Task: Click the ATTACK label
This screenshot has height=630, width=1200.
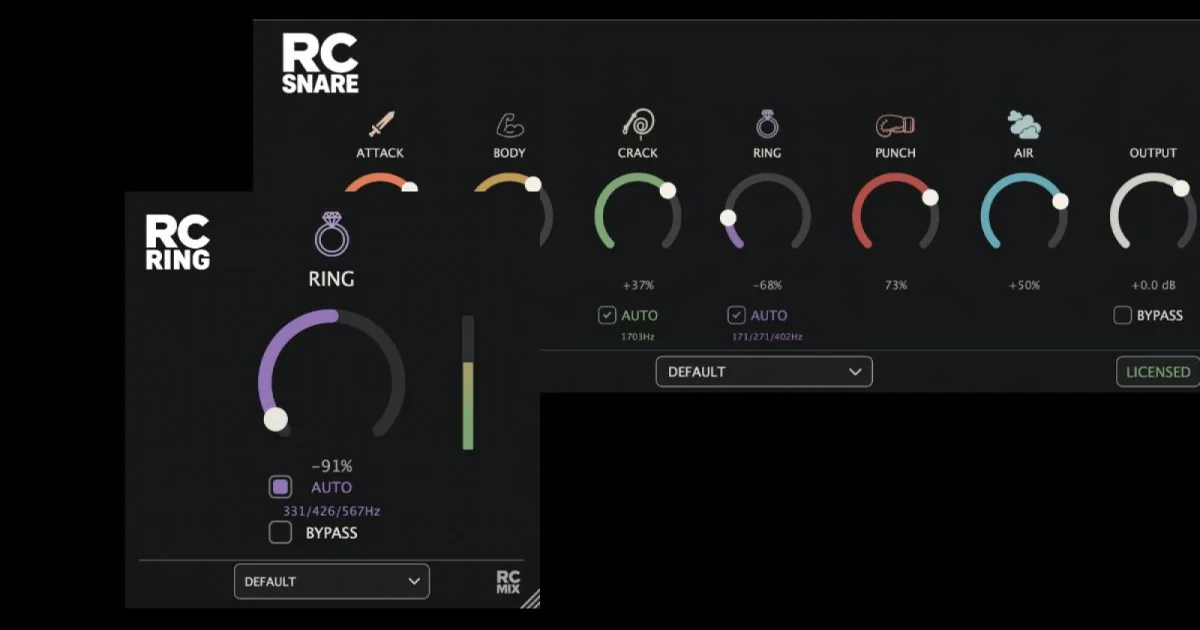Action: 380,153
